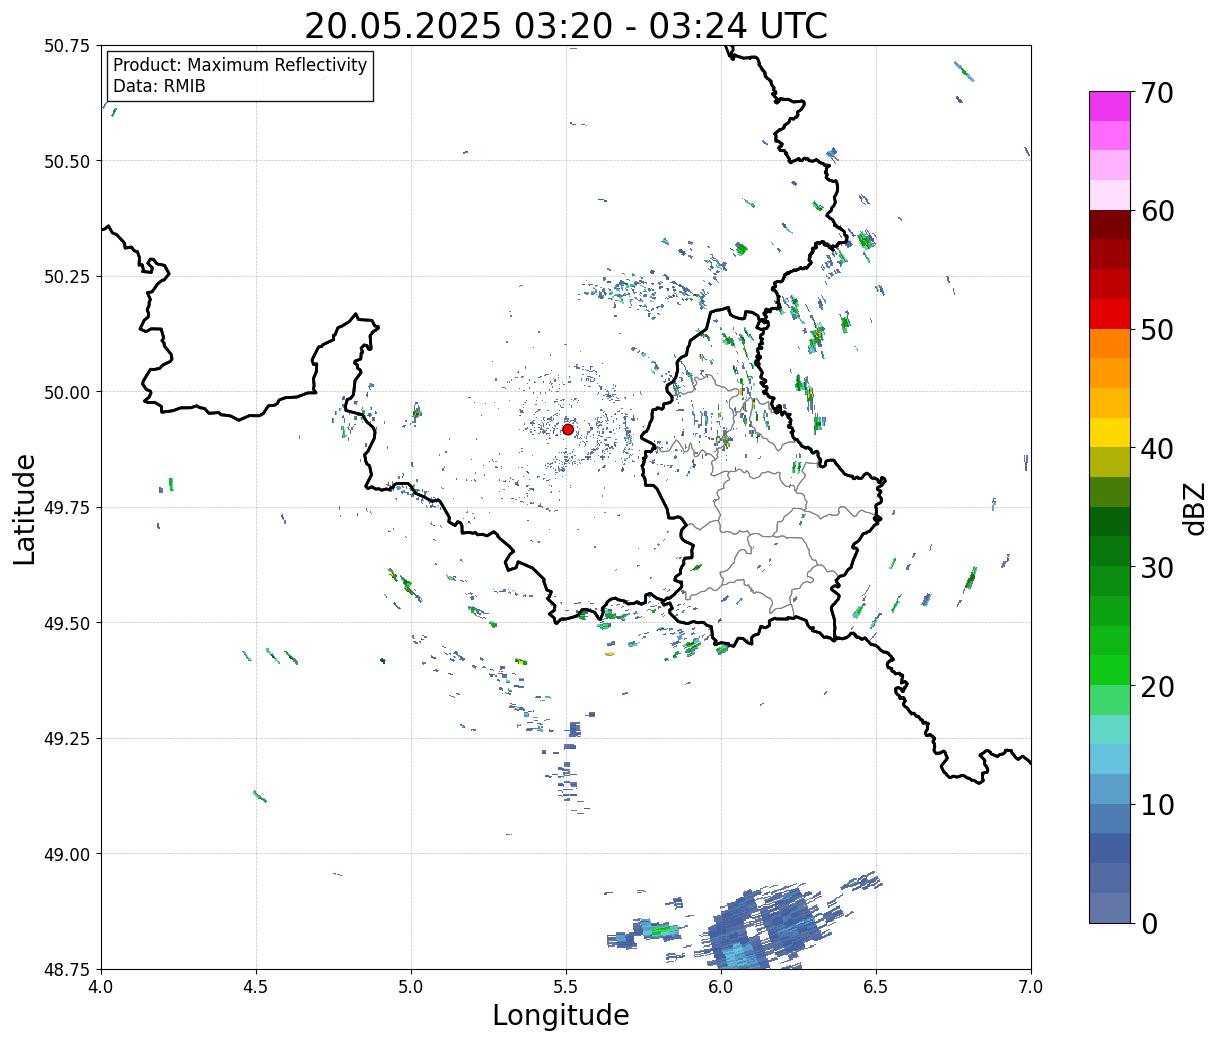Click the dBZ colorbar label
The width and height of the screenshot is (1219, 1040).
1194,507
